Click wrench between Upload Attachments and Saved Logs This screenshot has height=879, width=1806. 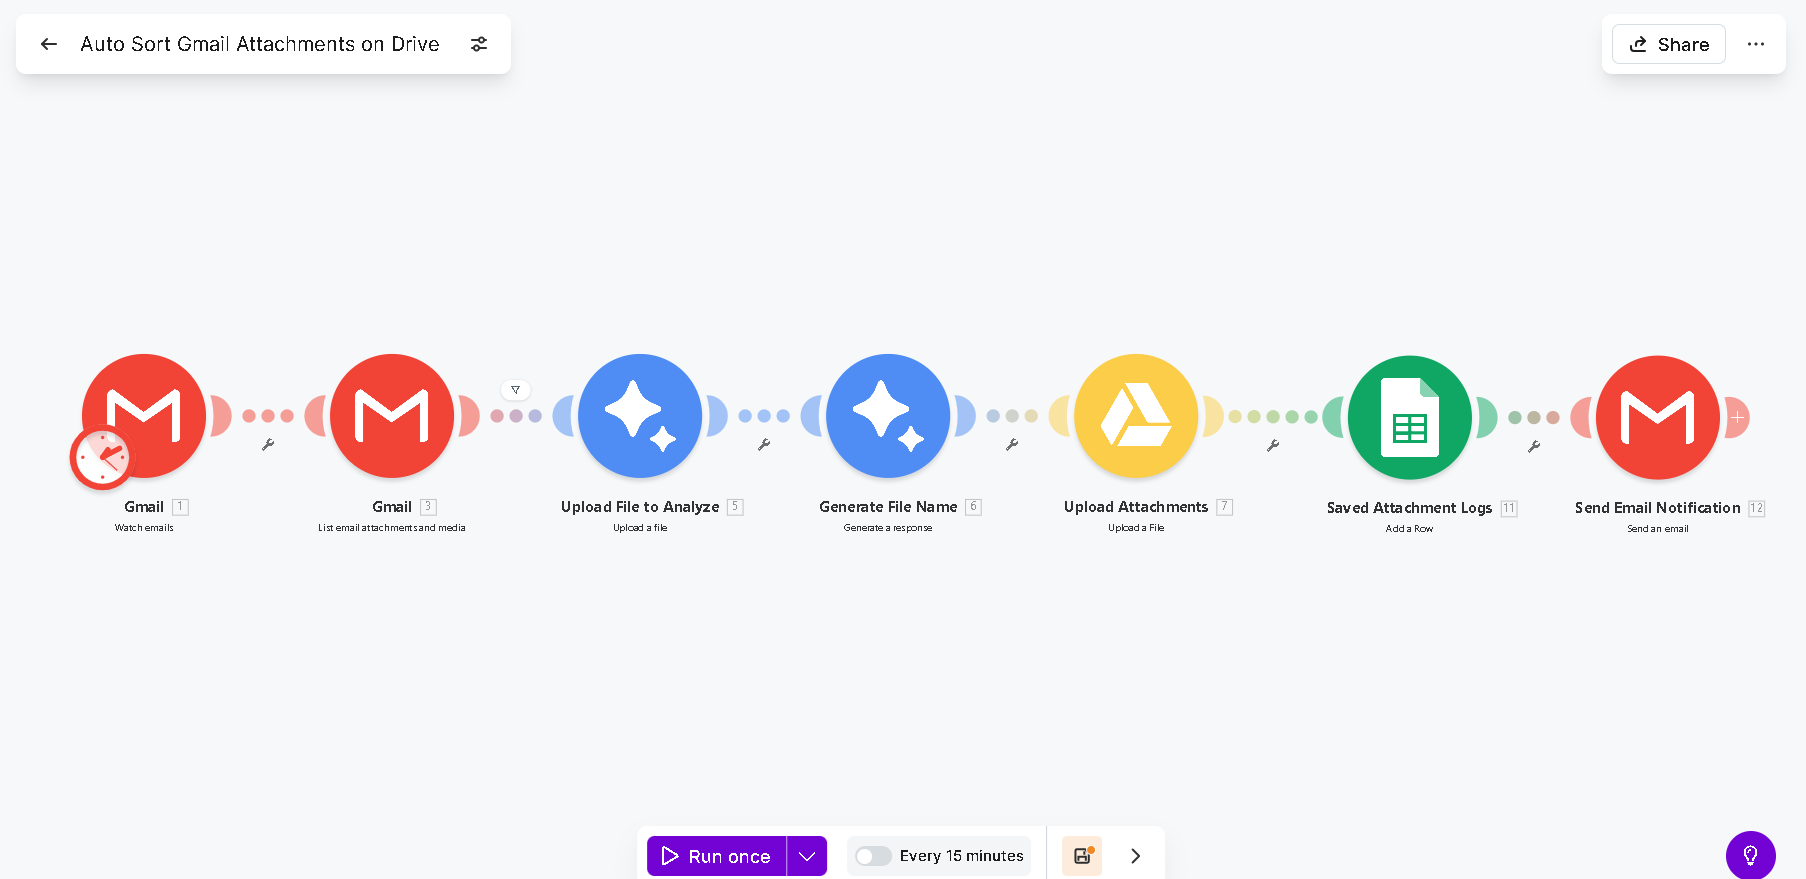tap(1273, 445)
